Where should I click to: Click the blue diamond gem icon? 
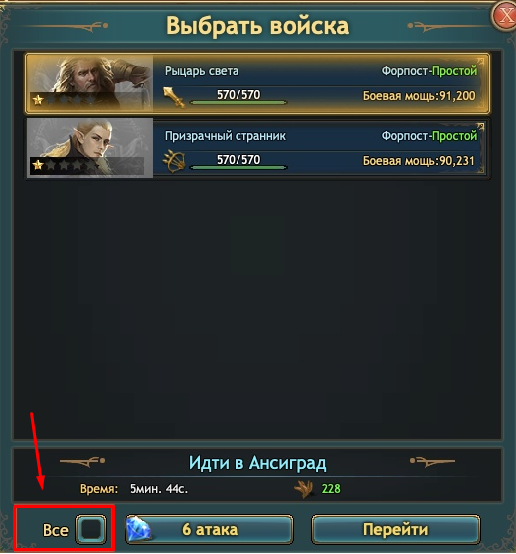tap(139, 529)
